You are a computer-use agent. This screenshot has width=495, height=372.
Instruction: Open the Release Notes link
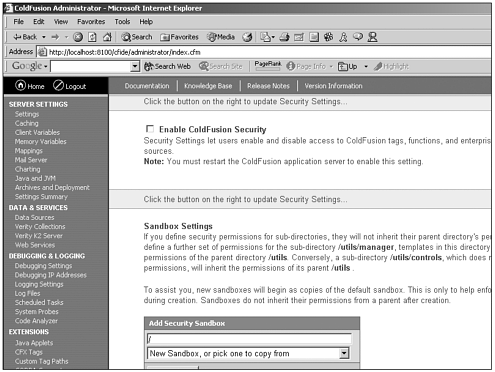pyautogui.click(x=268, y=86)
